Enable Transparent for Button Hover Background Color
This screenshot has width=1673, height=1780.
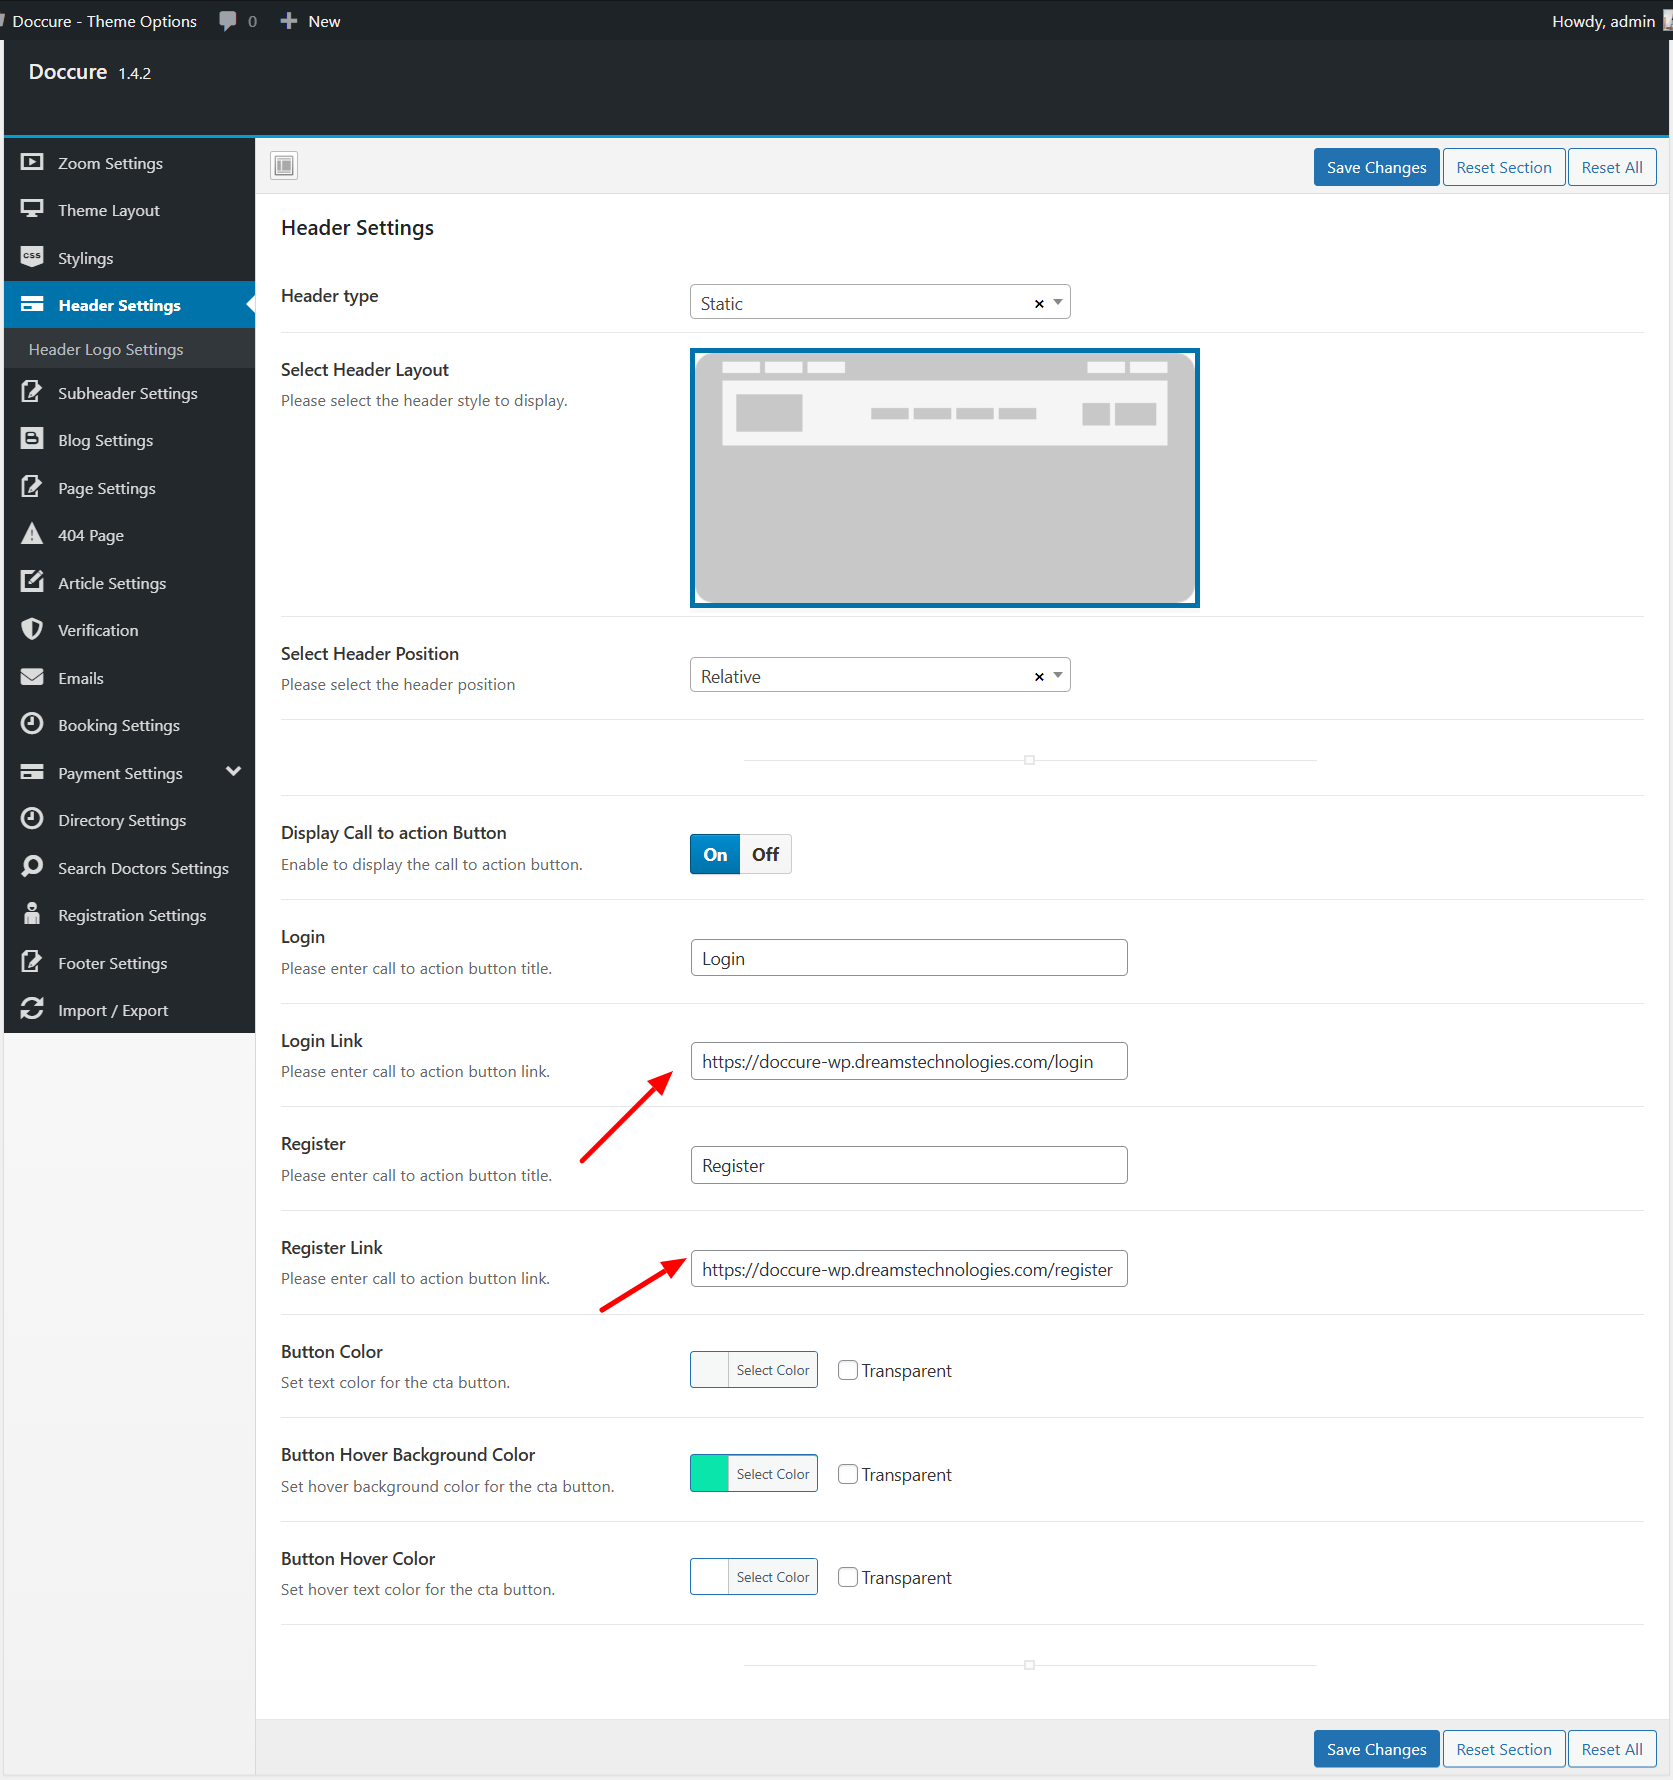[848, 1474]
